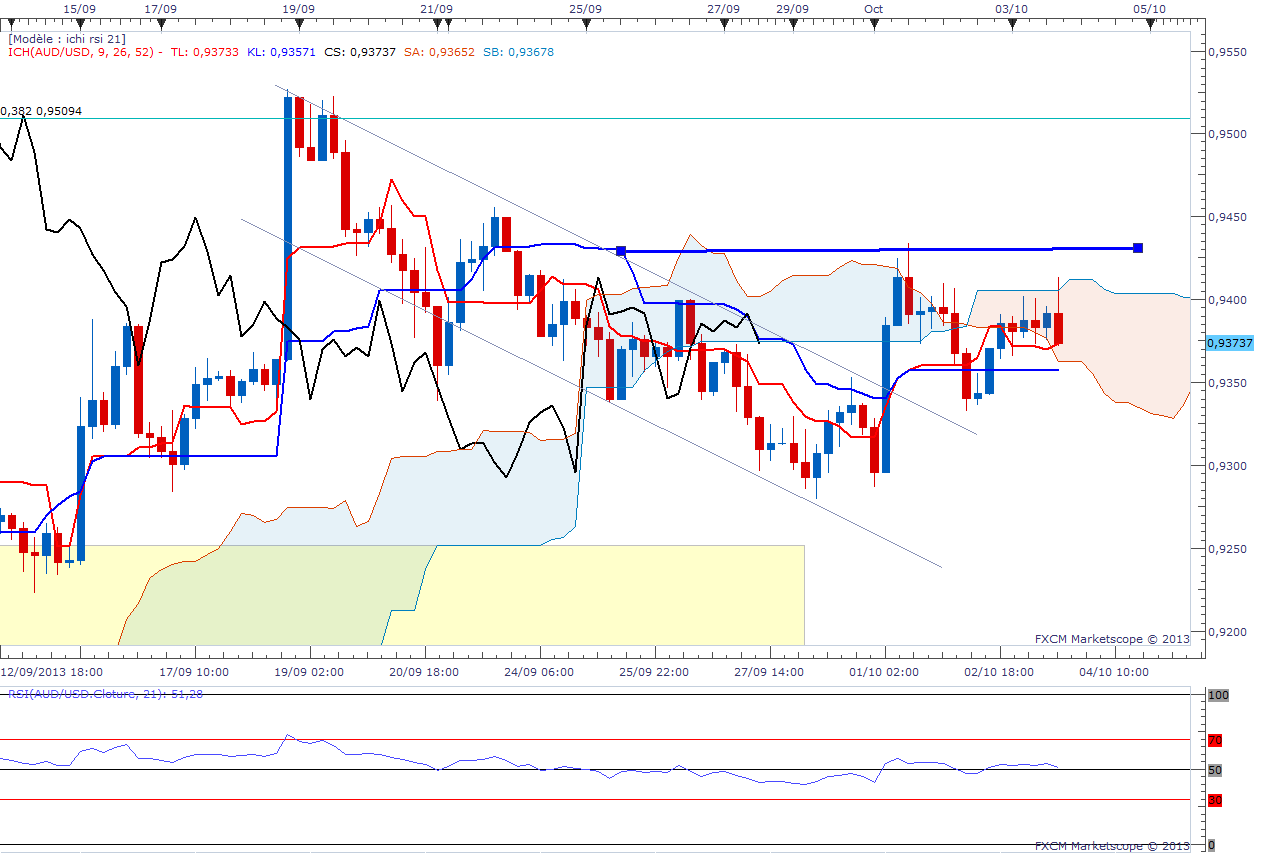
Task: Click the "19/09 02:00" time label
Action: [x=309, y=671]
